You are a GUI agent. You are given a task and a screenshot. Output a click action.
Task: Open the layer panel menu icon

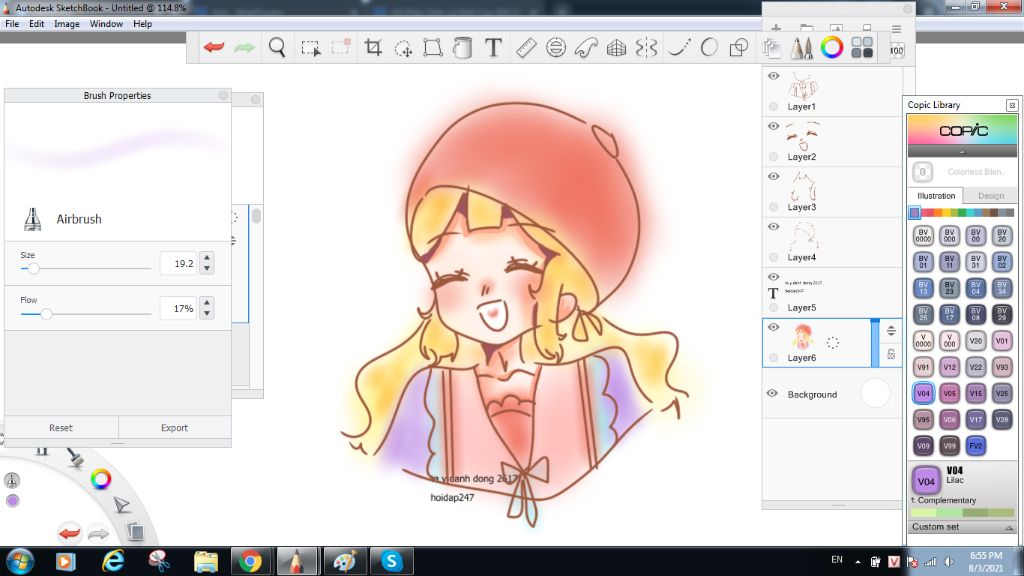896,29
